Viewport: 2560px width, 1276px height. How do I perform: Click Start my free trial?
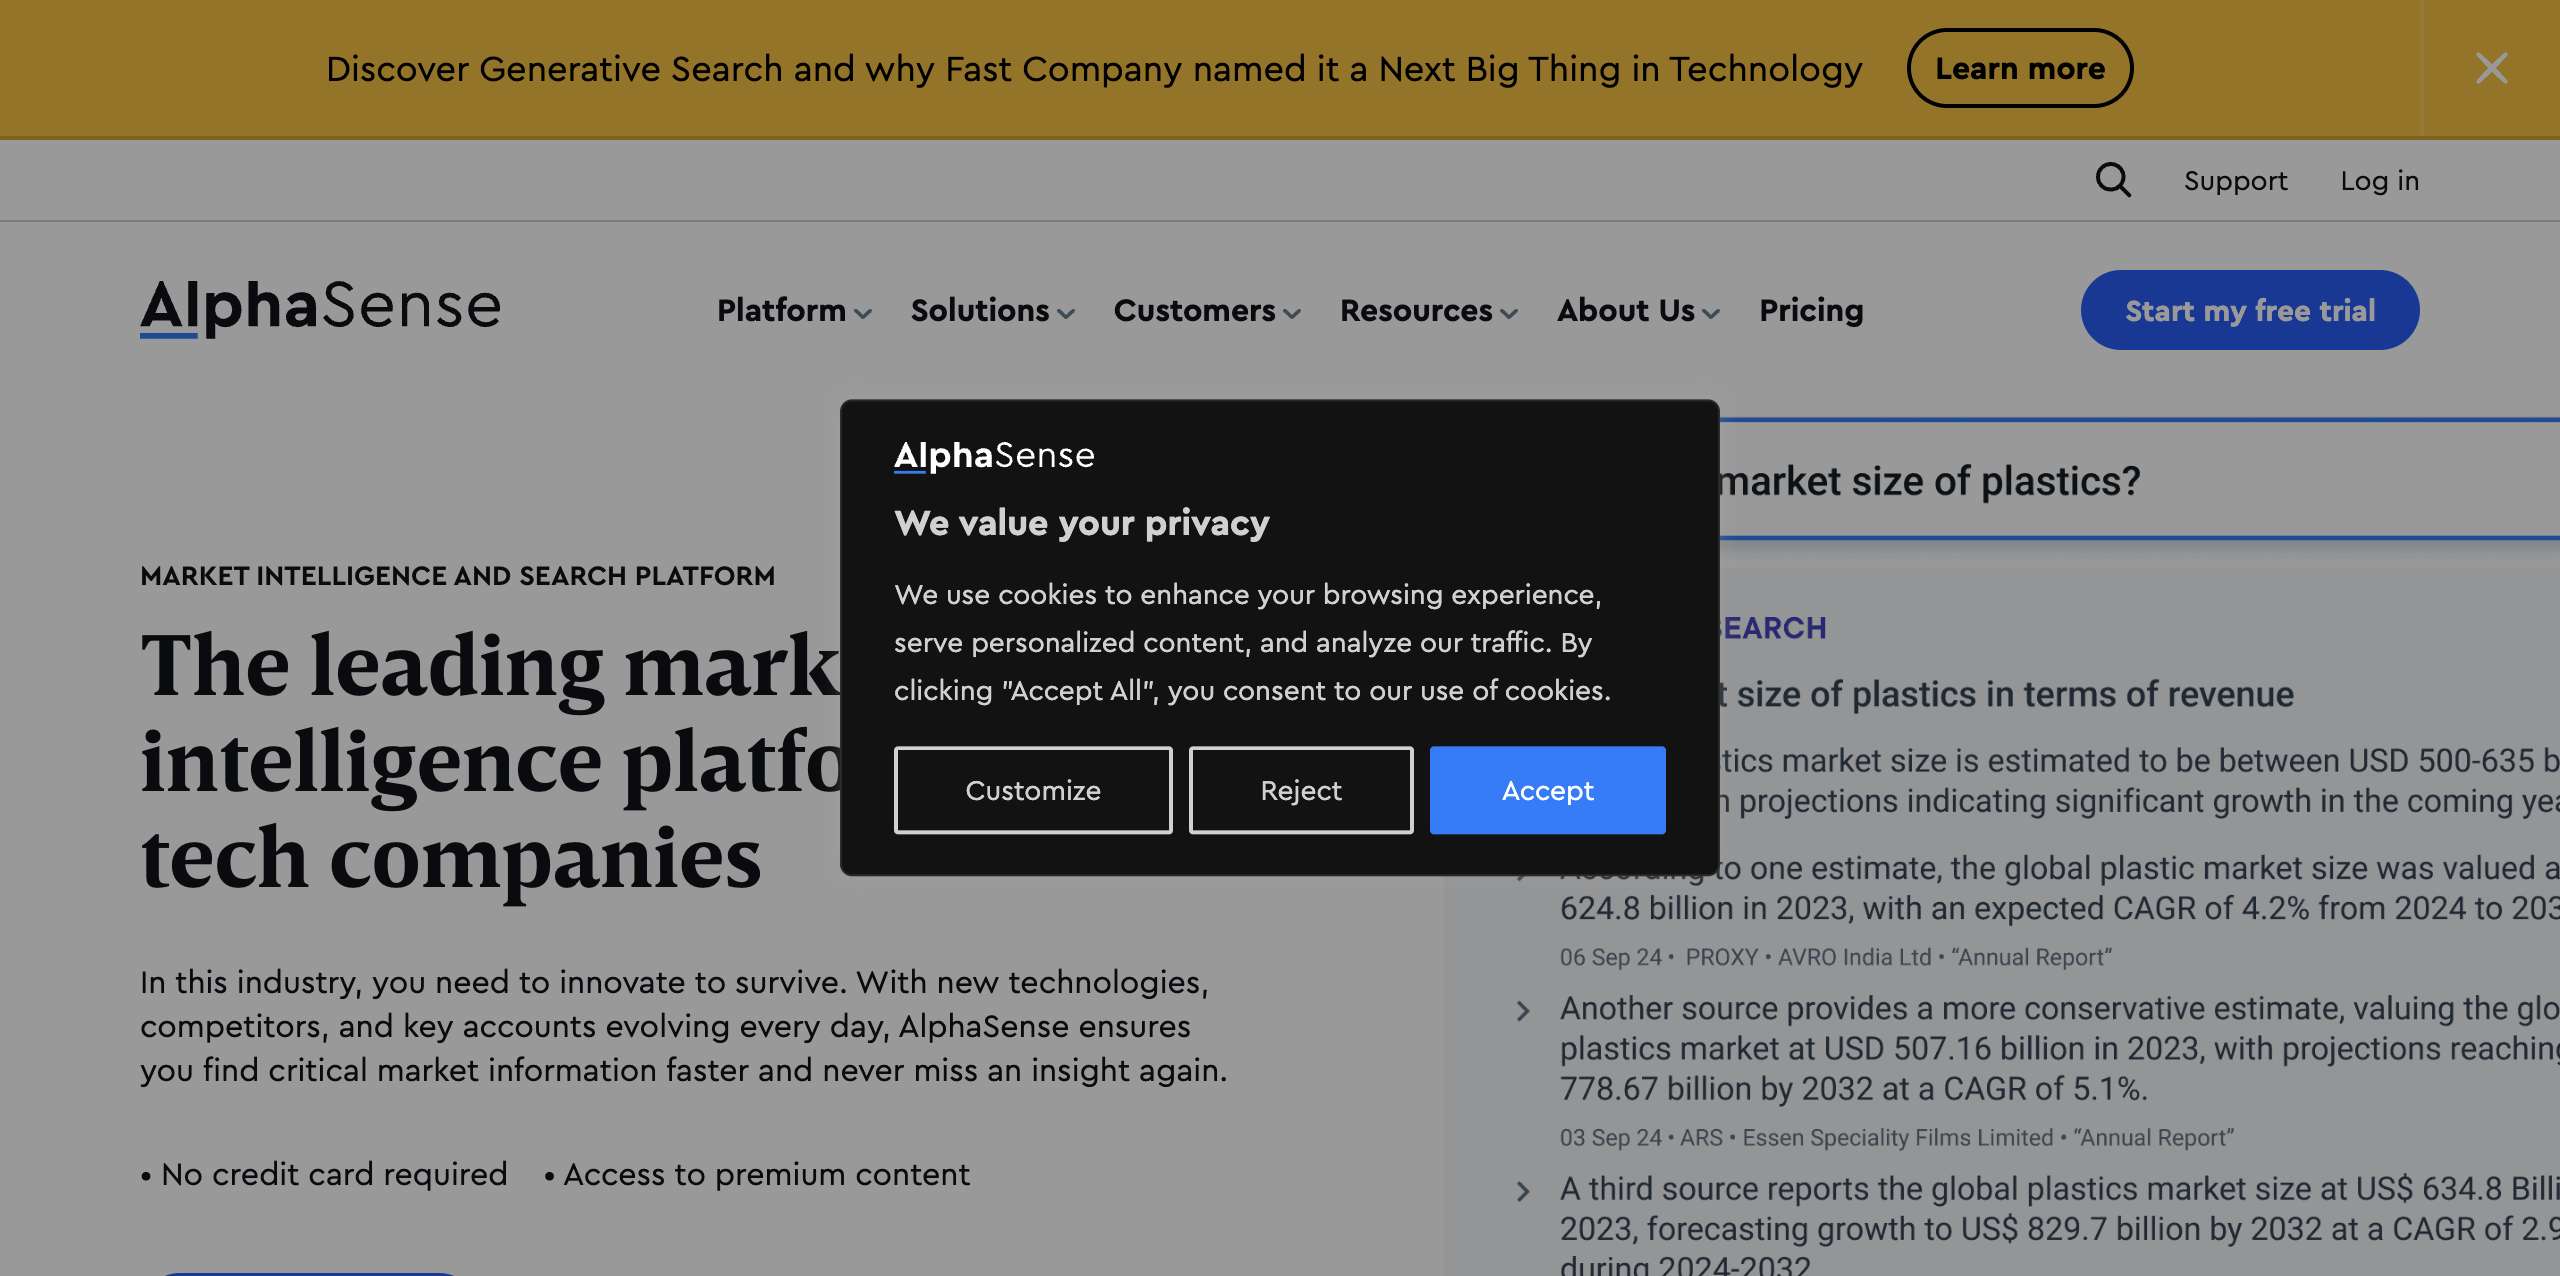coord(2249,310)
